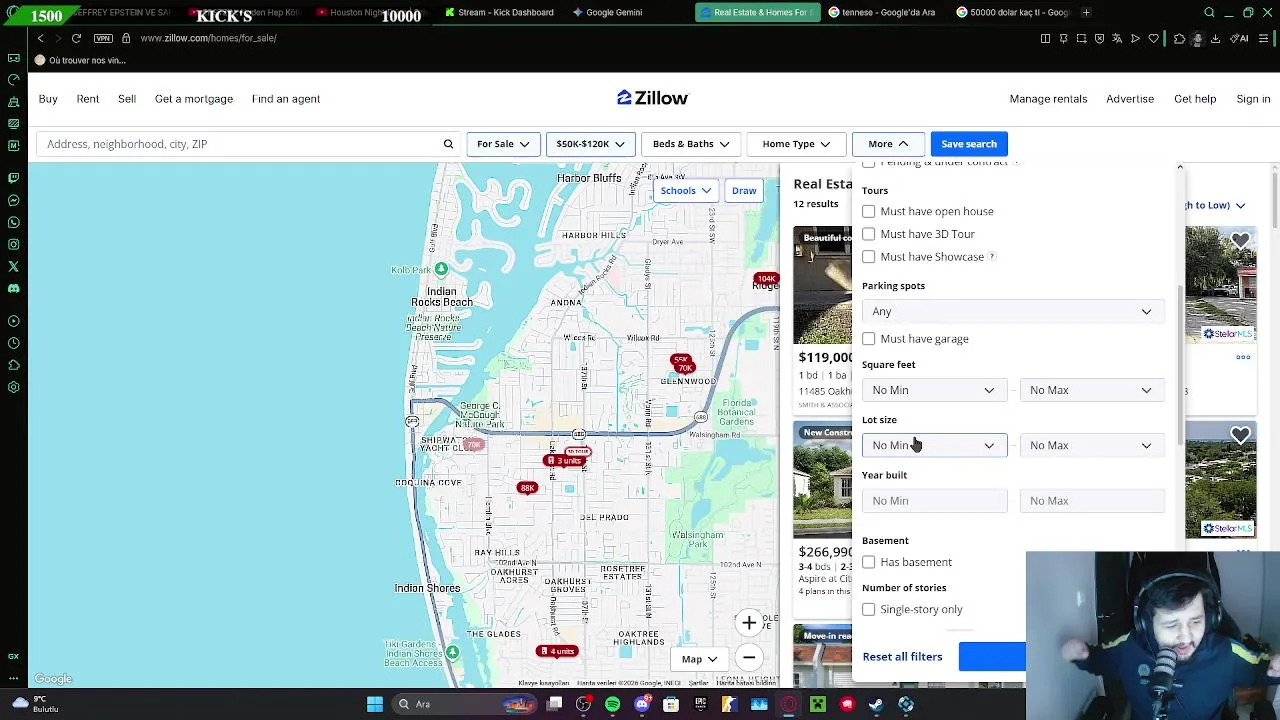Open Windows Start button
This screenshot has height=720, width=1280.
[x=375, y=704]
